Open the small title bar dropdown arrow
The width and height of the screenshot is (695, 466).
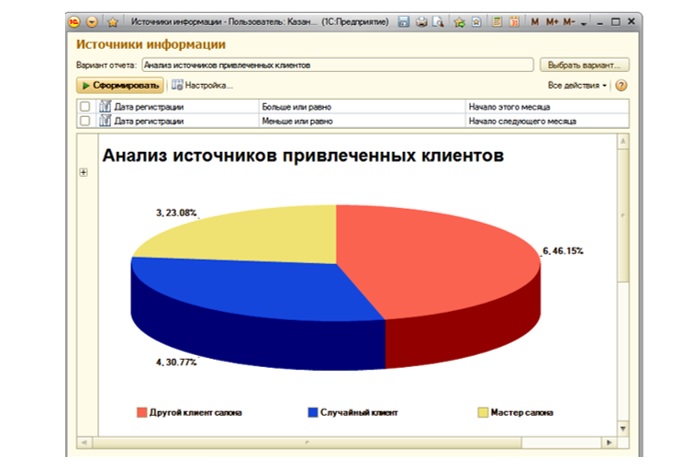click(584, 23)
